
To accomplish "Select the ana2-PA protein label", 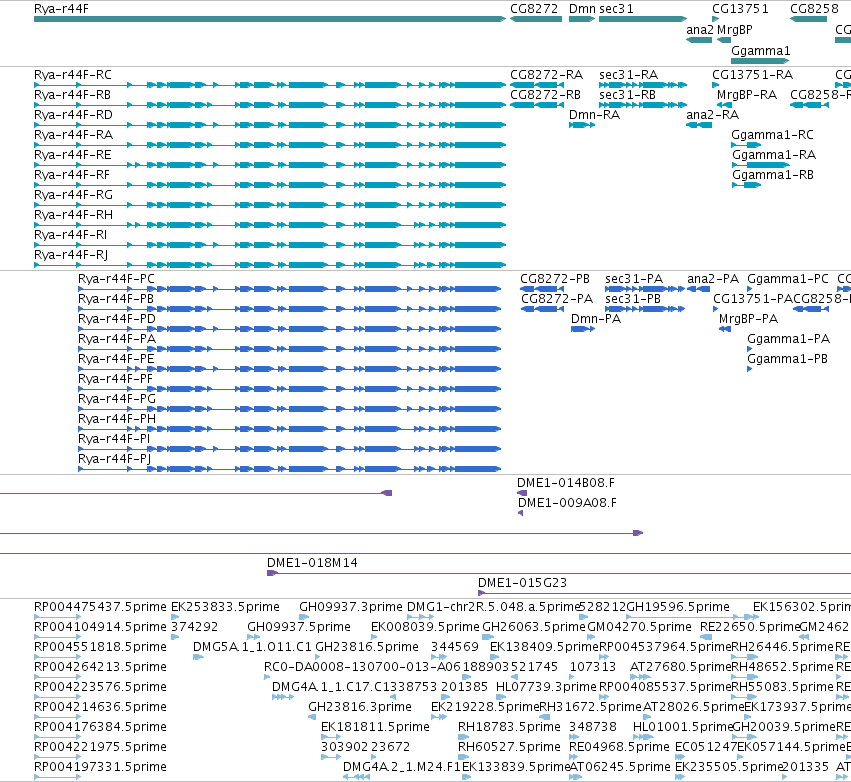I will click(x=713, y=279).
